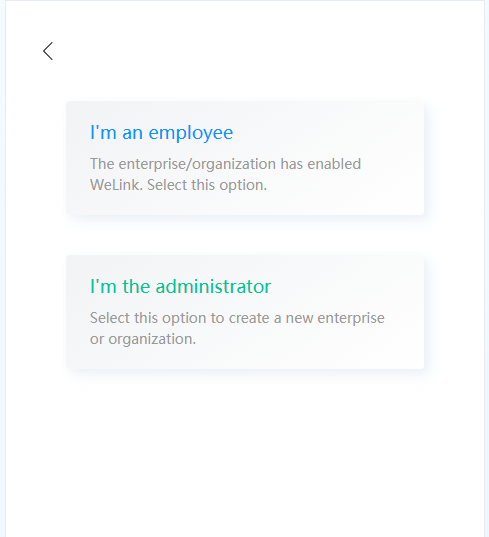Click the text "The enterprise/organization has enabled WeLink"
This screenshot has height=537, width=489.
click(x=225, y=174)
